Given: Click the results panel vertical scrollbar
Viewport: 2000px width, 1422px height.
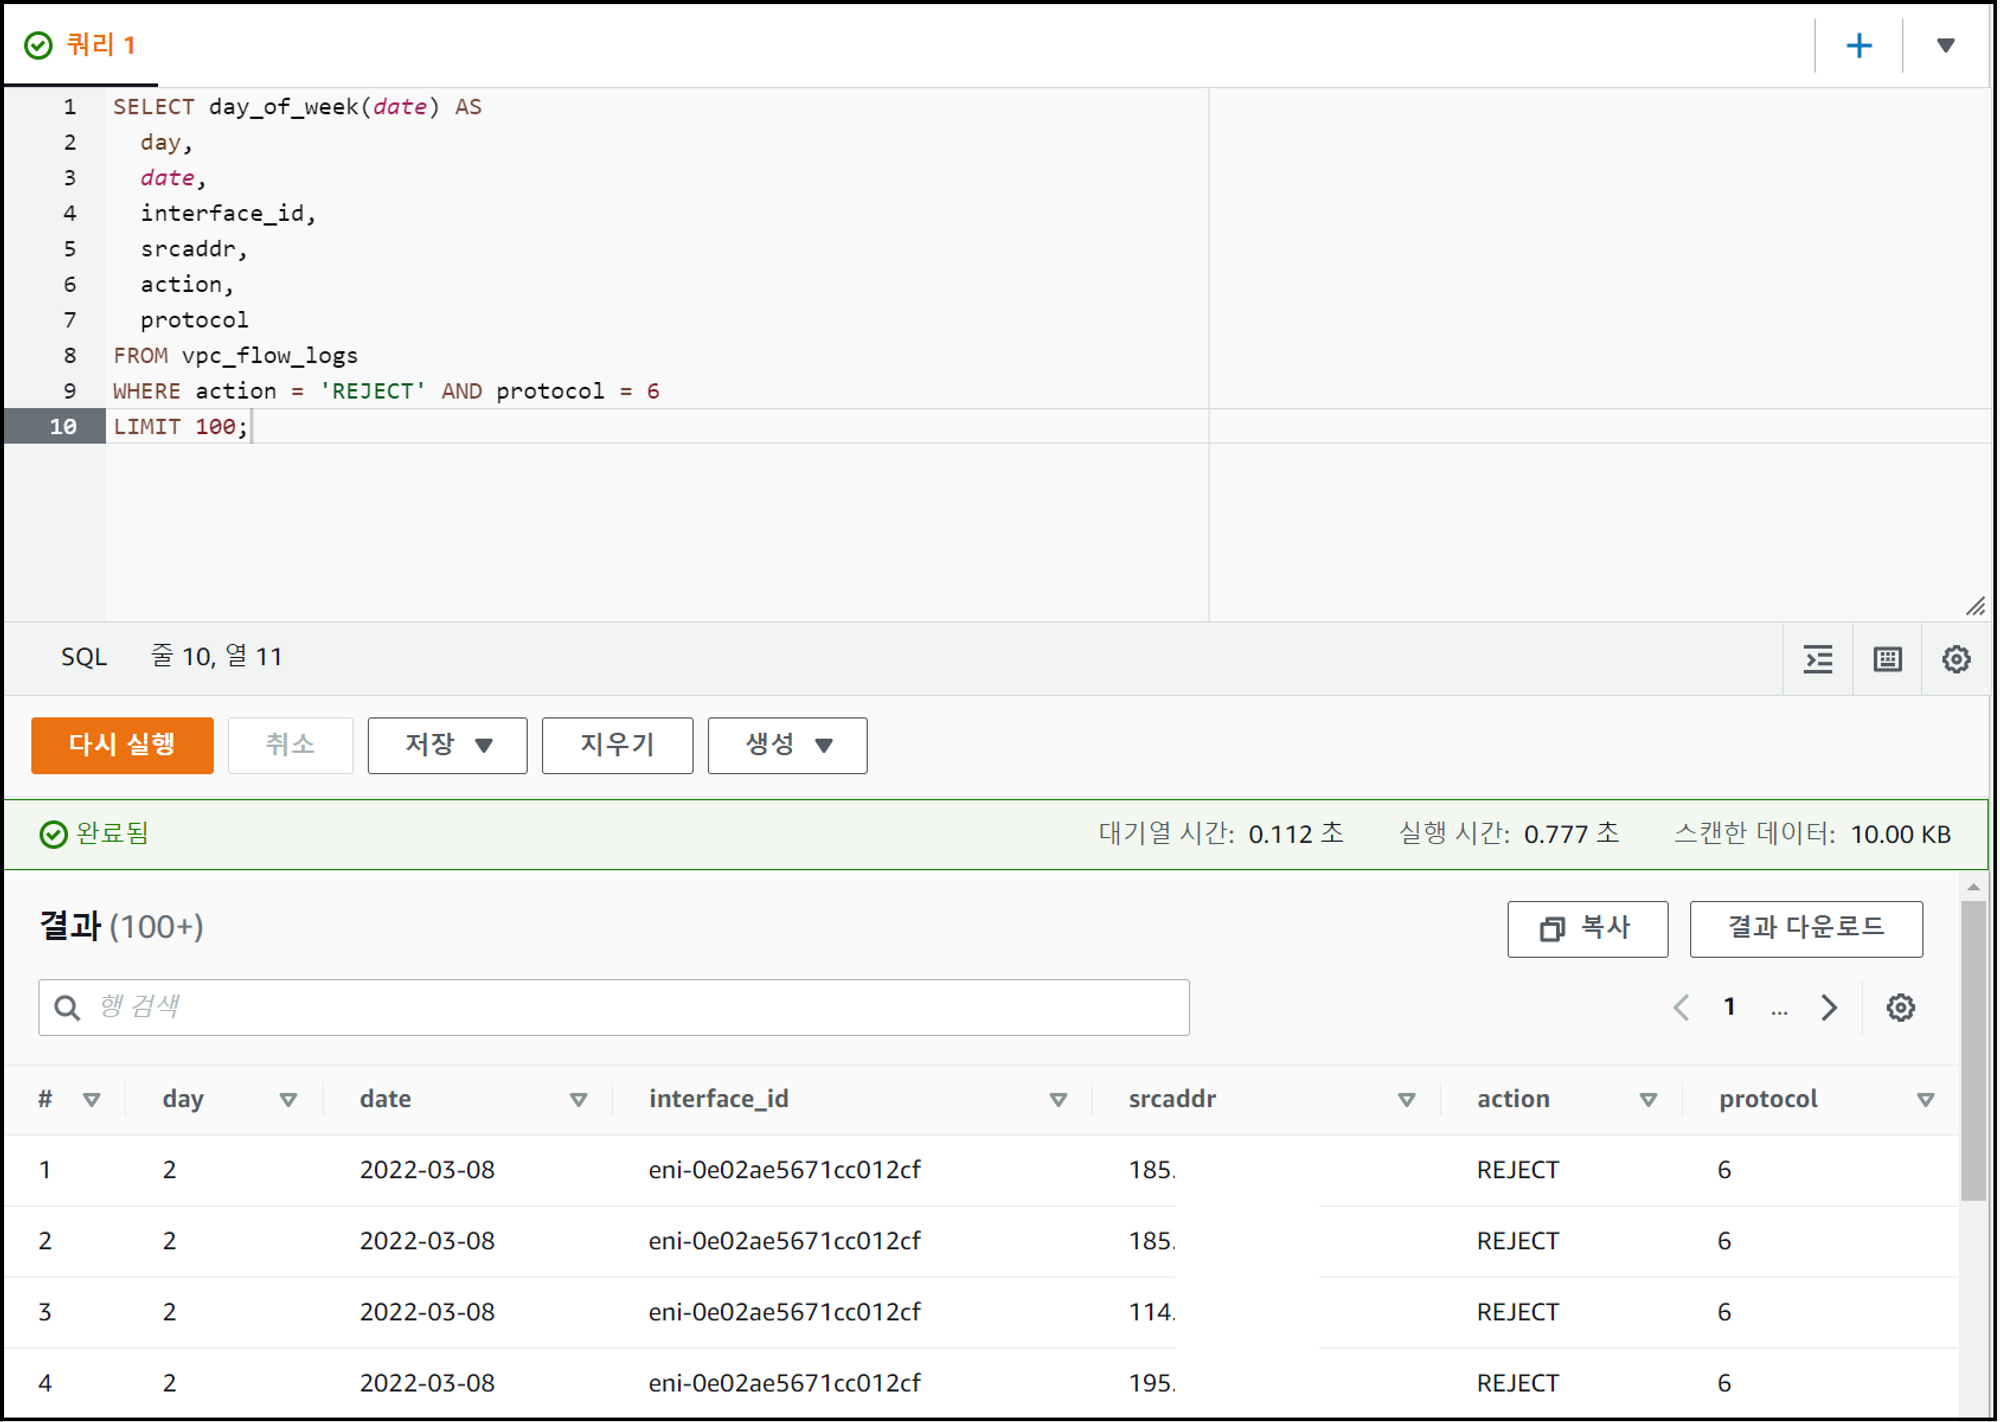Looking at the screenshot, I should (x=1973, y=1050).
